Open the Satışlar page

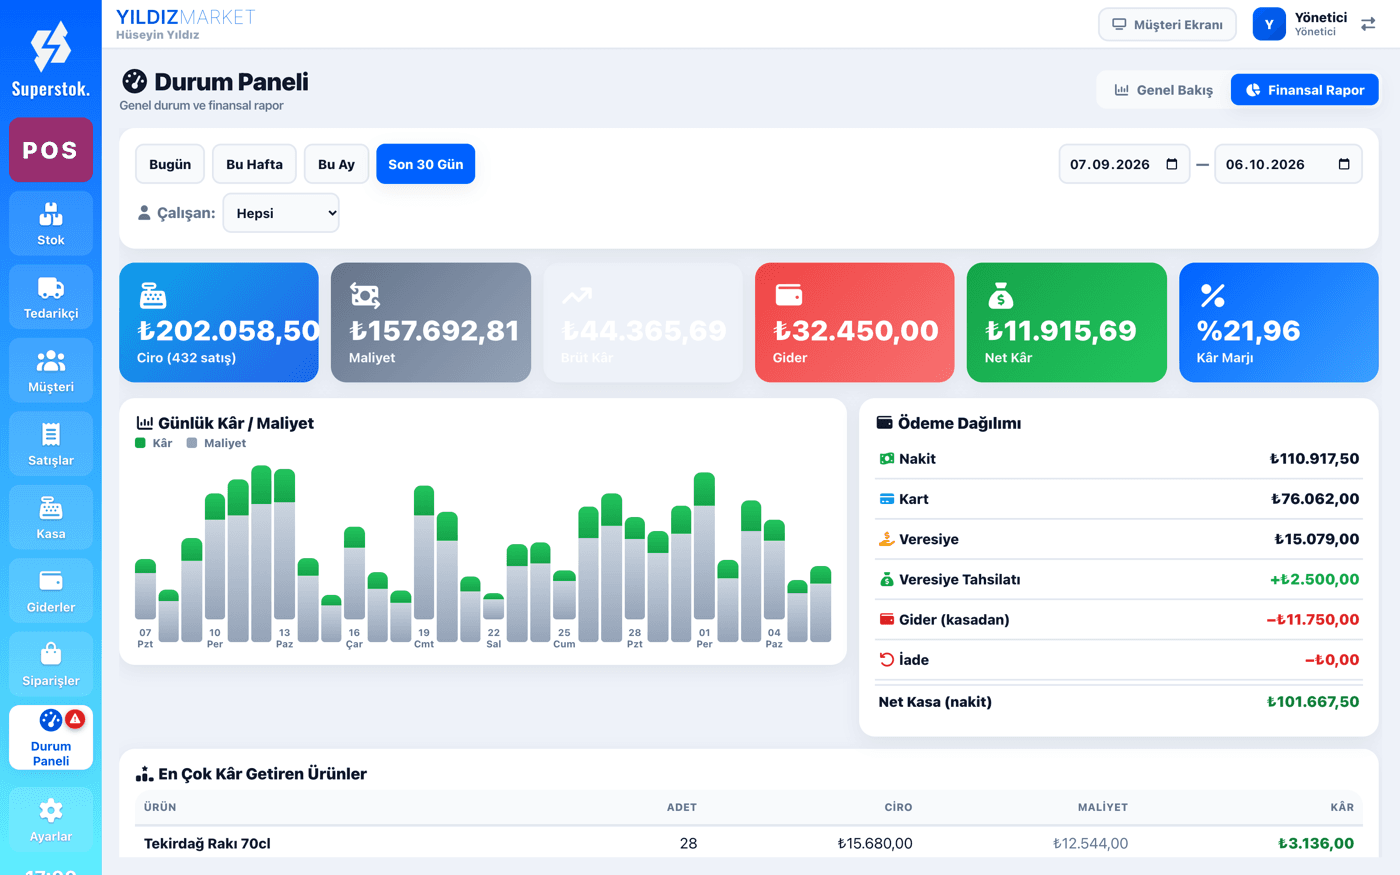point(51,444)
